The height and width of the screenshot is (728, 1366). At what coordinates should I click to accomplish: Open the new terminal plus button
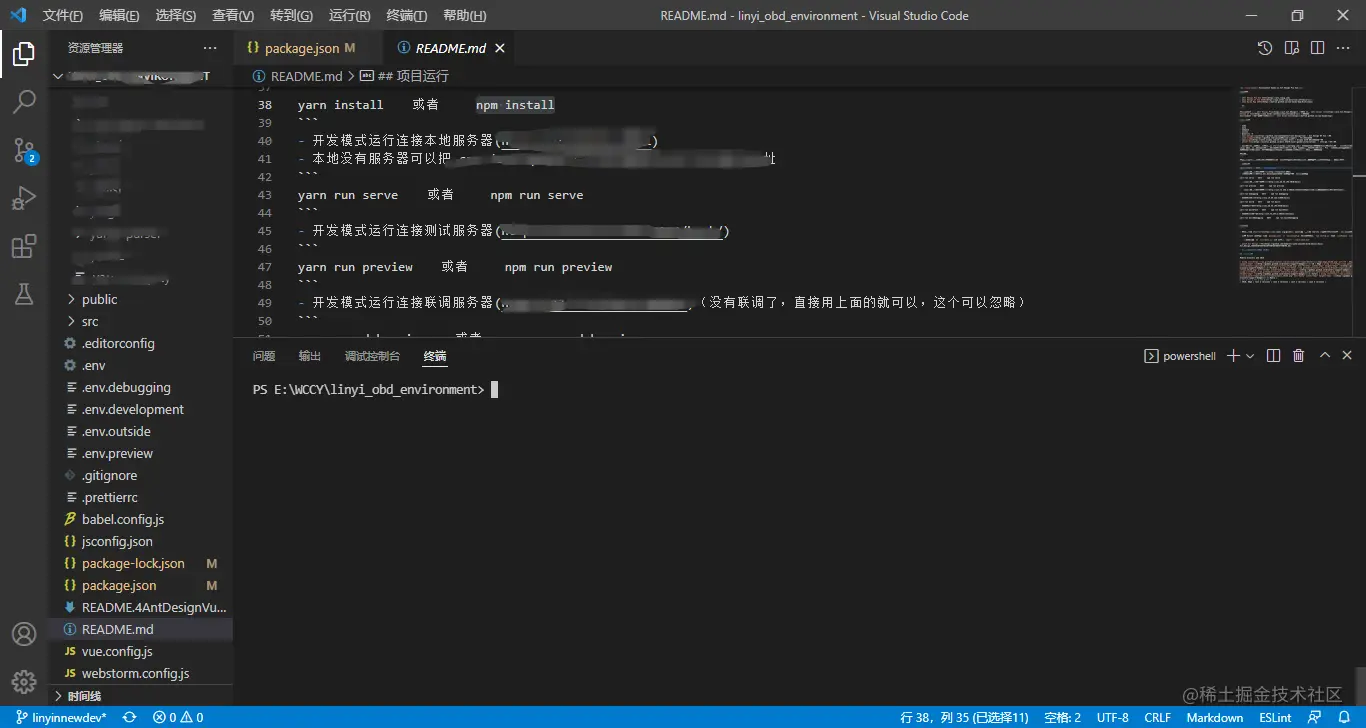(1233, 356)
